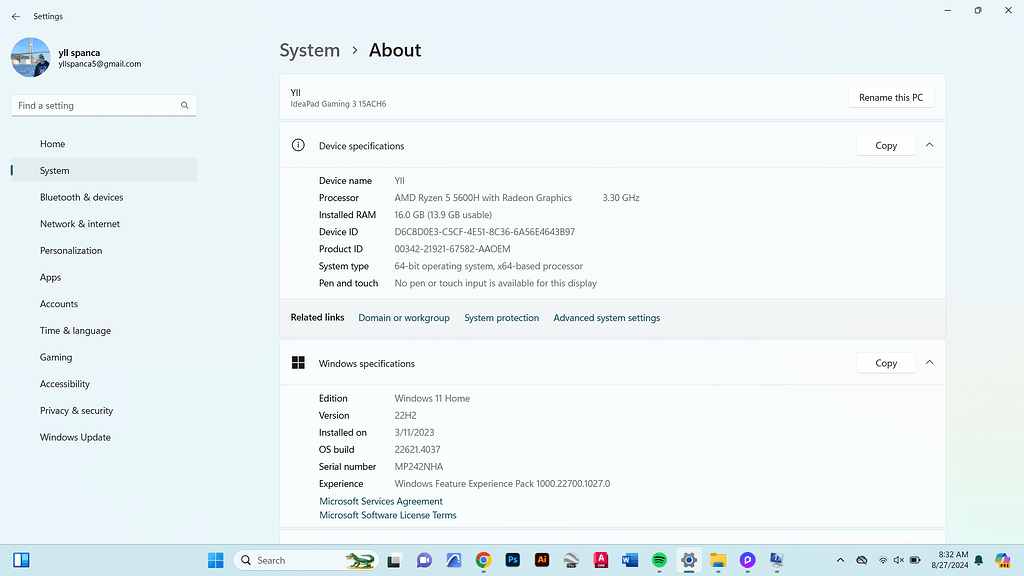1024x576 pixels.
Task: Open Spotify from the taskbar
Action: (x=659, y=560)
